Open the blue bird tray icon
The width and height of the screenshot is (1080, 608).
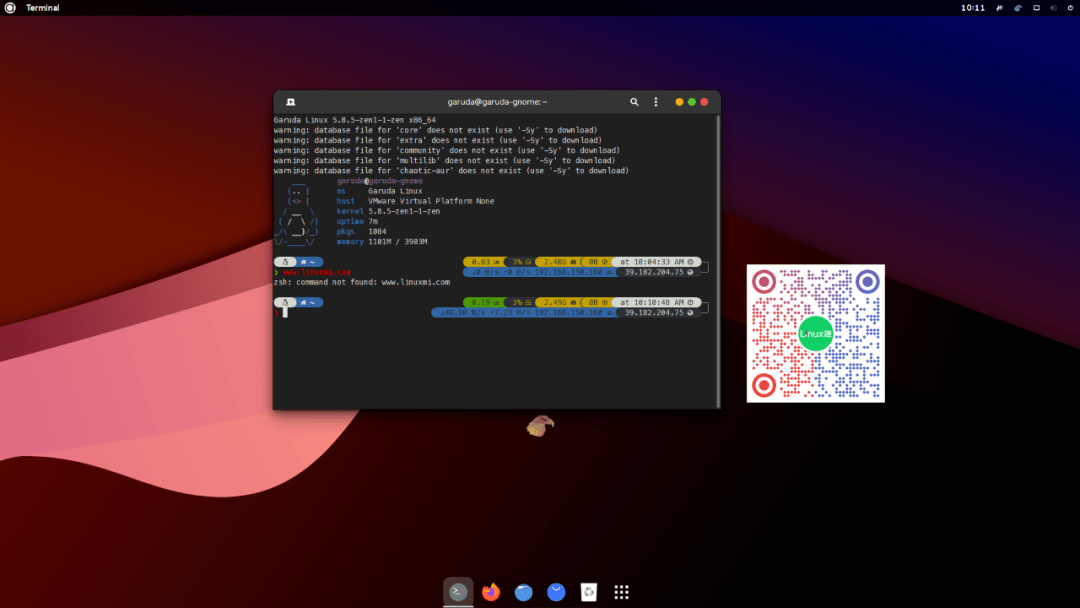(1018, 8)
